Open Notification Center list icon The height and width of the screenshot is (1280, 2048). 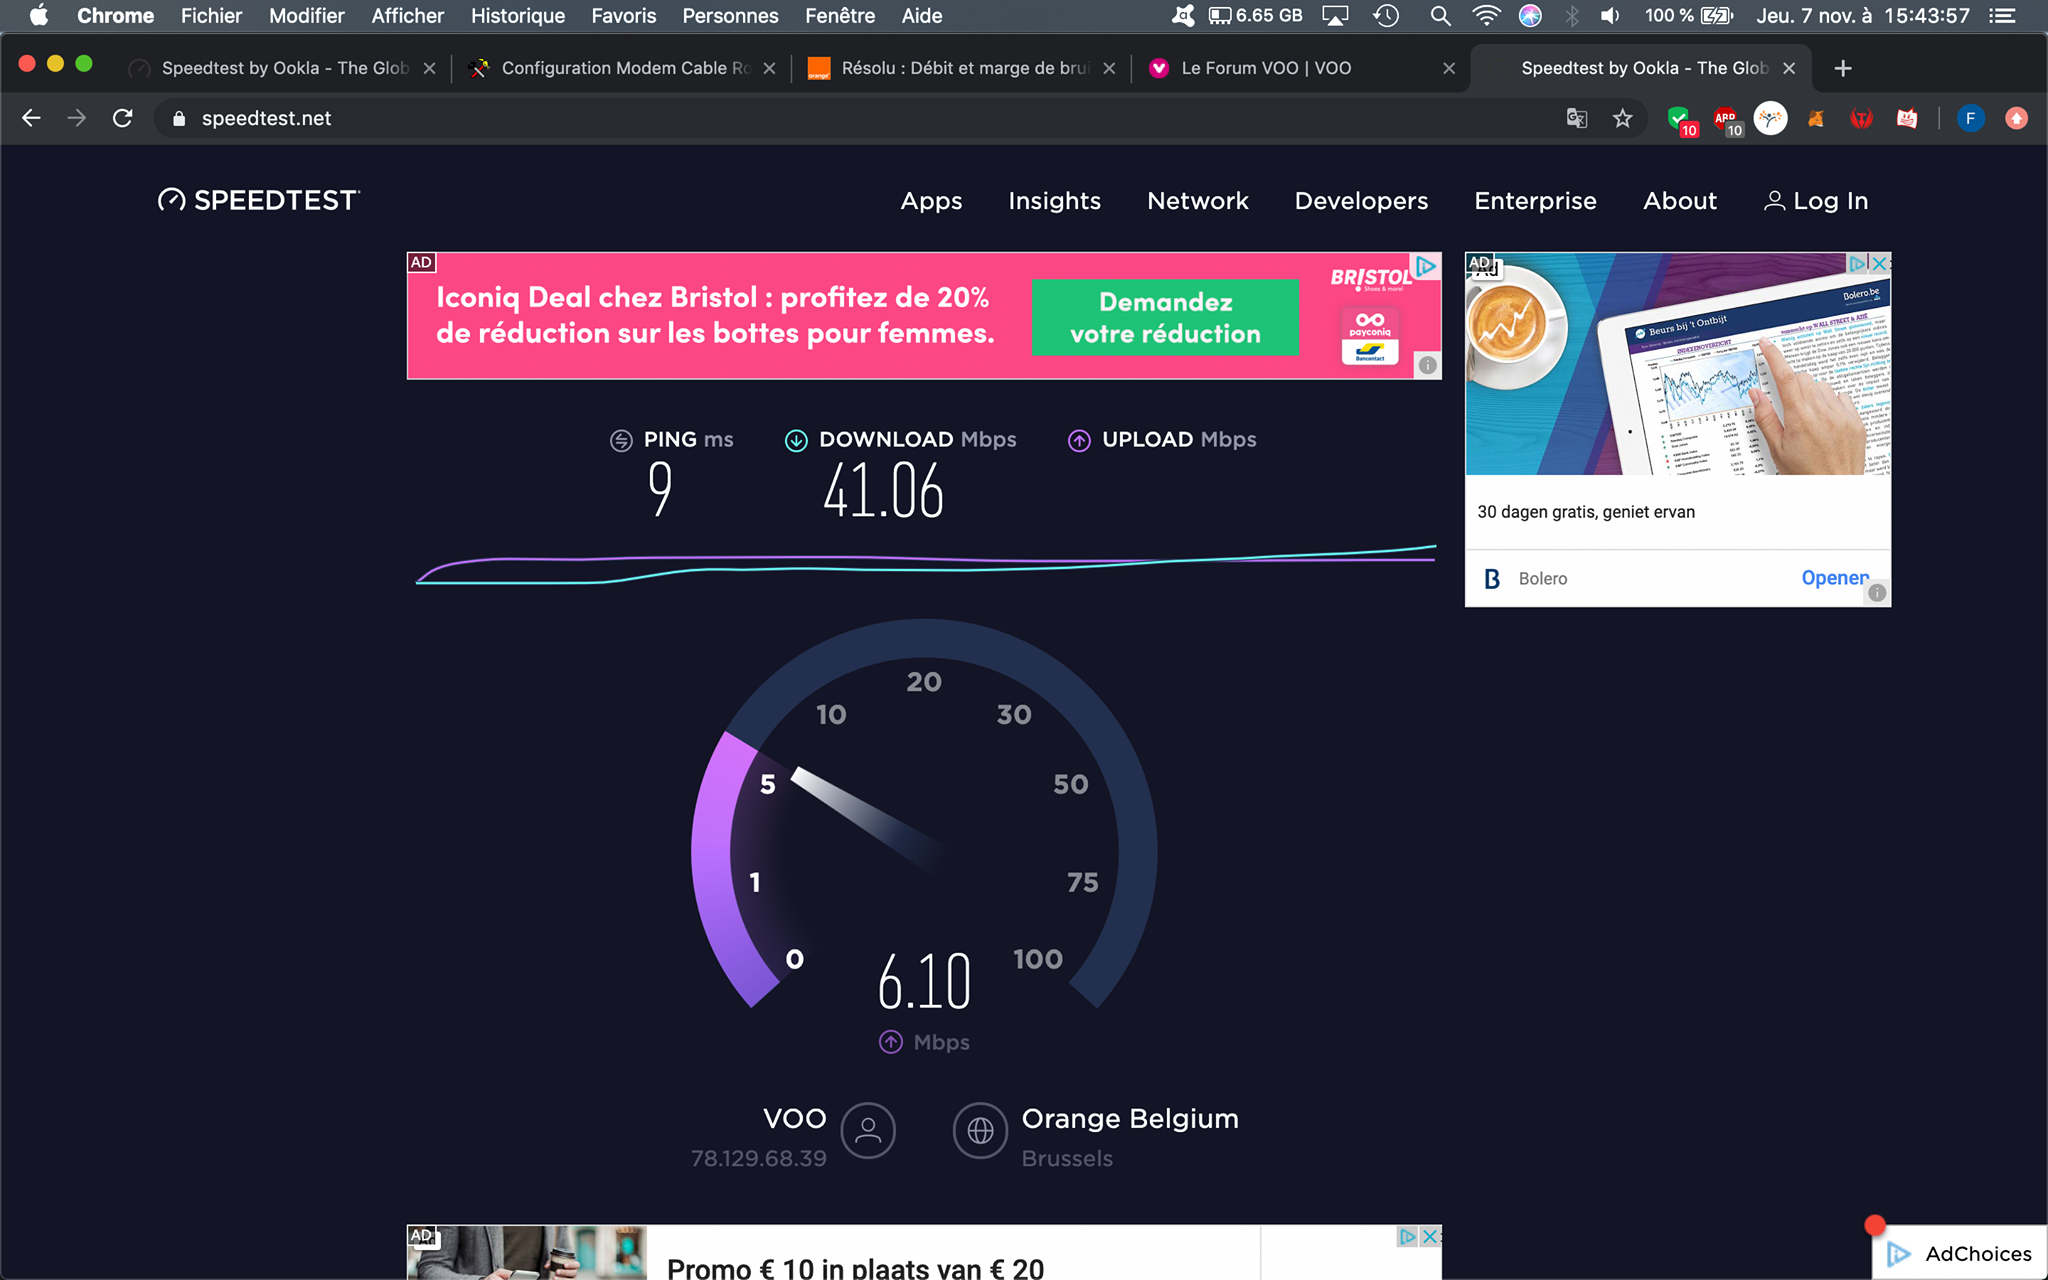[x=2002, y=15]
